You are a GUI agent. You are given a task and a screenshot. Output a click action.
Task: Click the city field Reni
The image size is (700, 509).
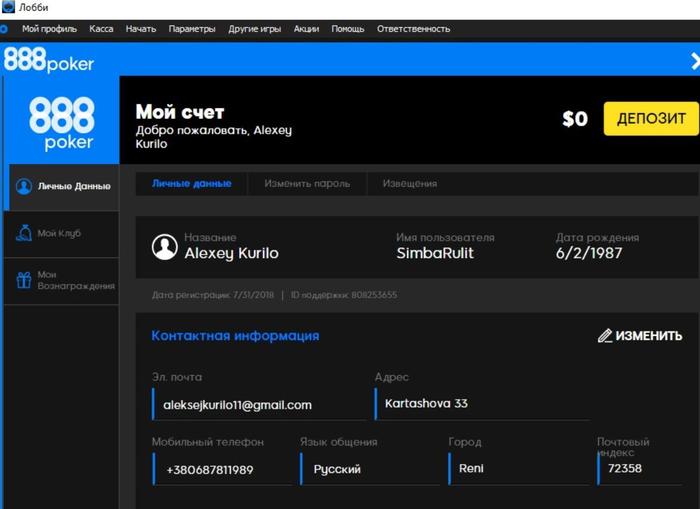[519, 469]
